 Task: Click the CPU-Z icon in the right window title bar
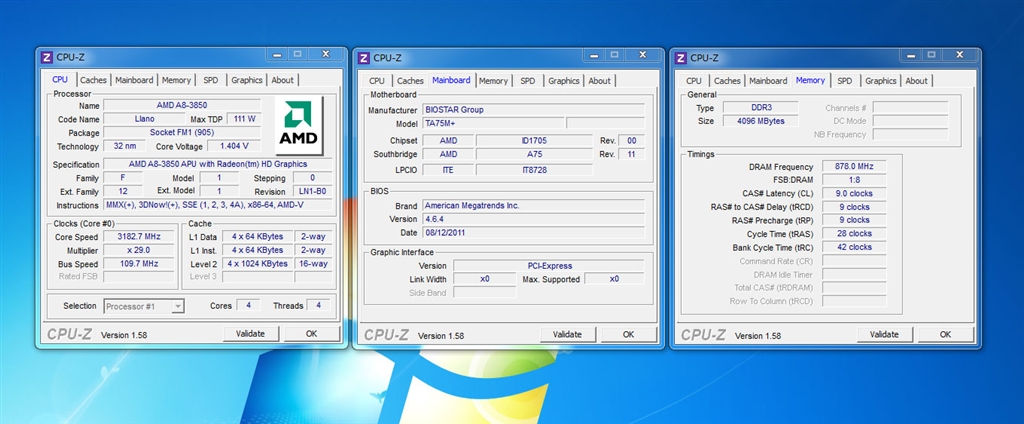pyautogui.click(x=681, y=58)
